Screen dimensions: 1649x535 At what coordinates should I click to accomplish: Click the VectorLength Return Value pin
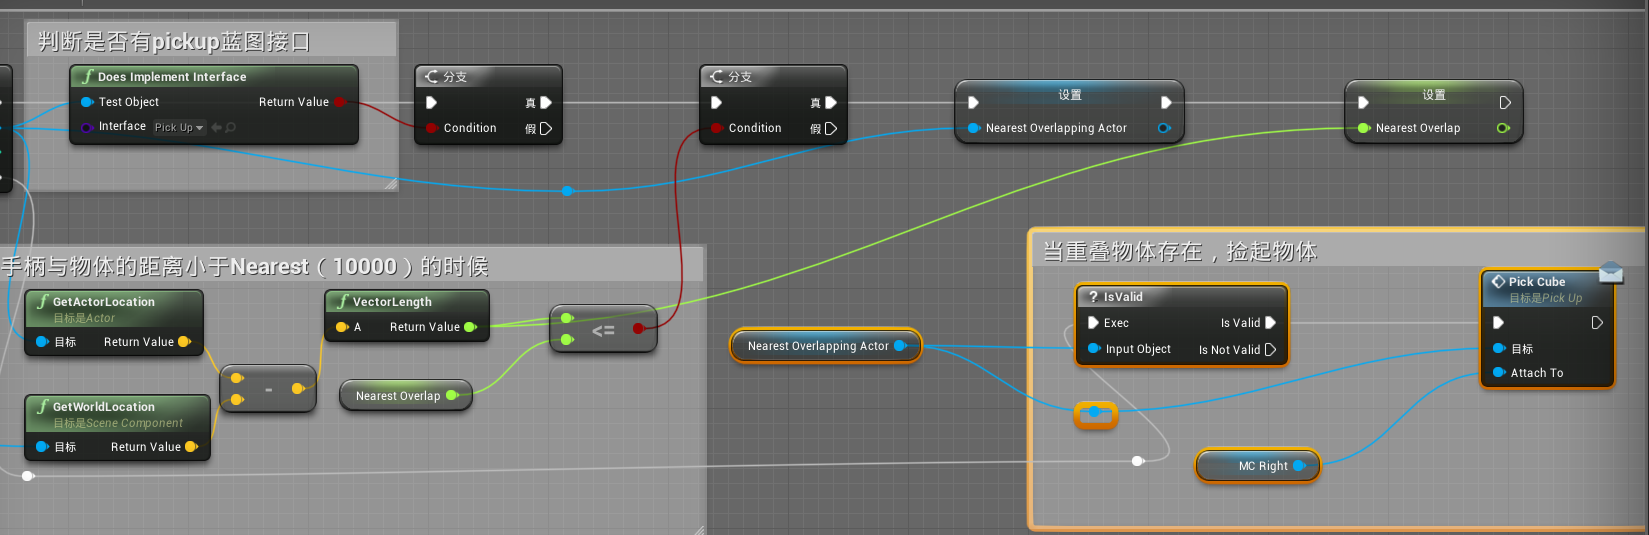coord(470,327)
